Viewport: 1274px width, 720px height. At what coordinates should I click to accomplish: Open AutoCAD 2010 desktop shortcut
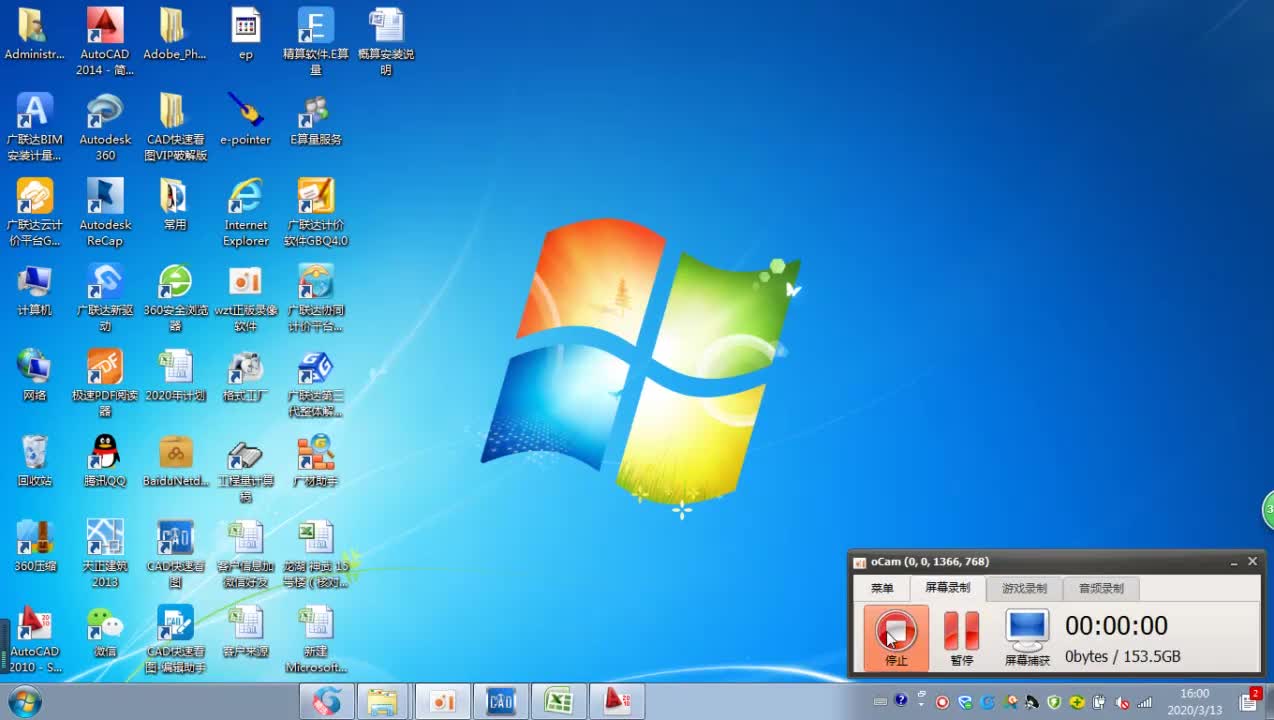point(34,638)
